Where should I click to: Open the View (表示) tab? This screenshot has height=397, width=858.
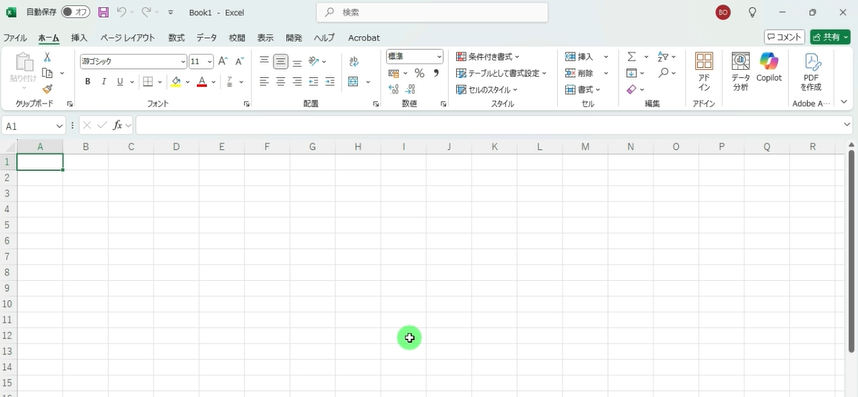pos(265,38)
